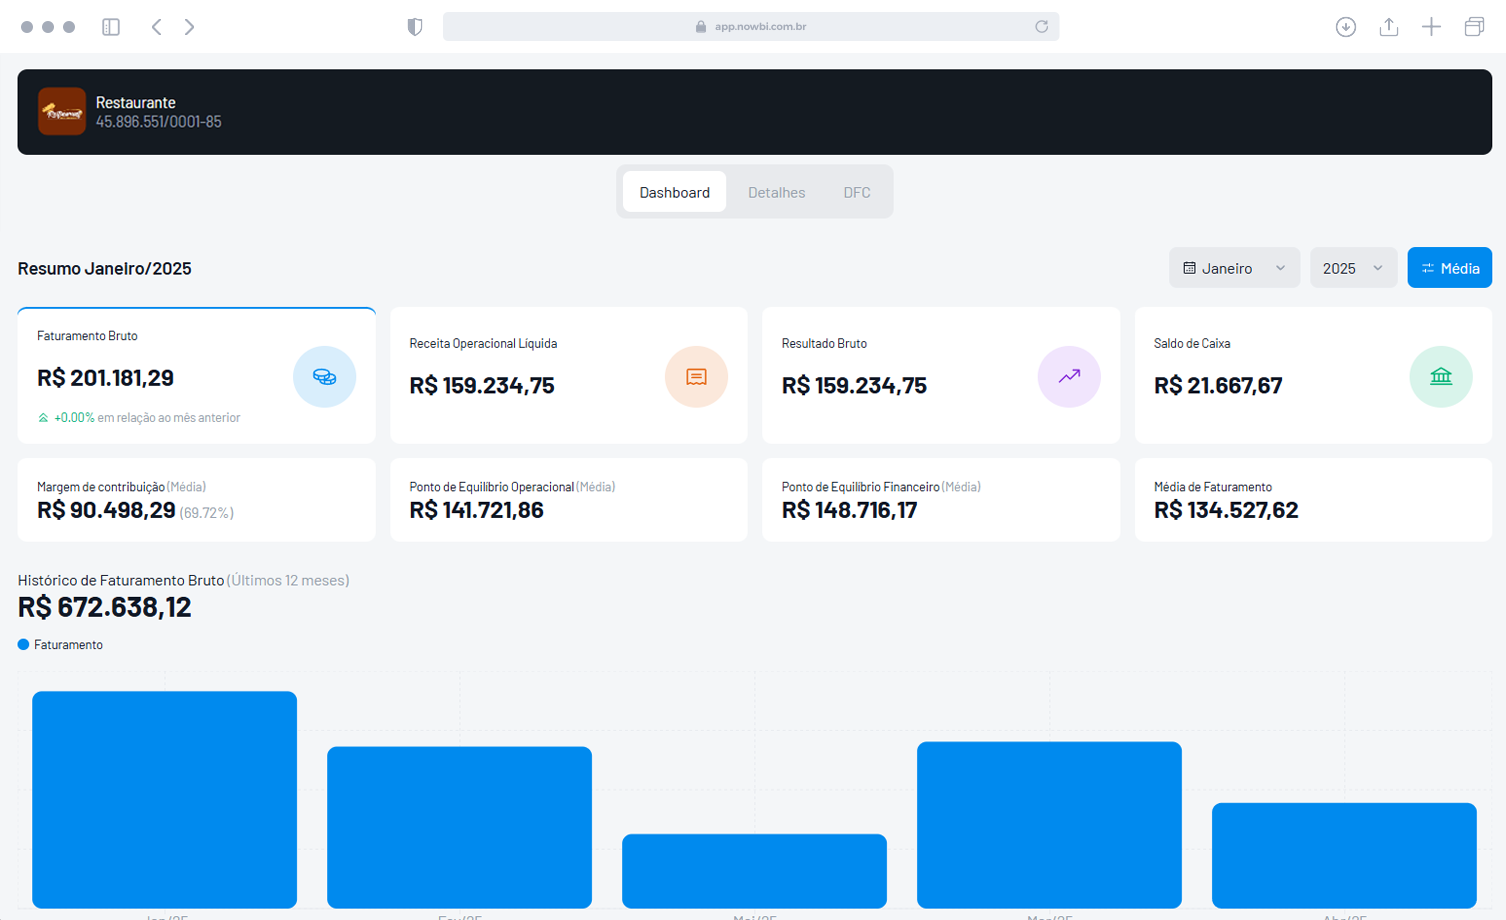
Task: Open the DFC tab
Action: point(857,192)
